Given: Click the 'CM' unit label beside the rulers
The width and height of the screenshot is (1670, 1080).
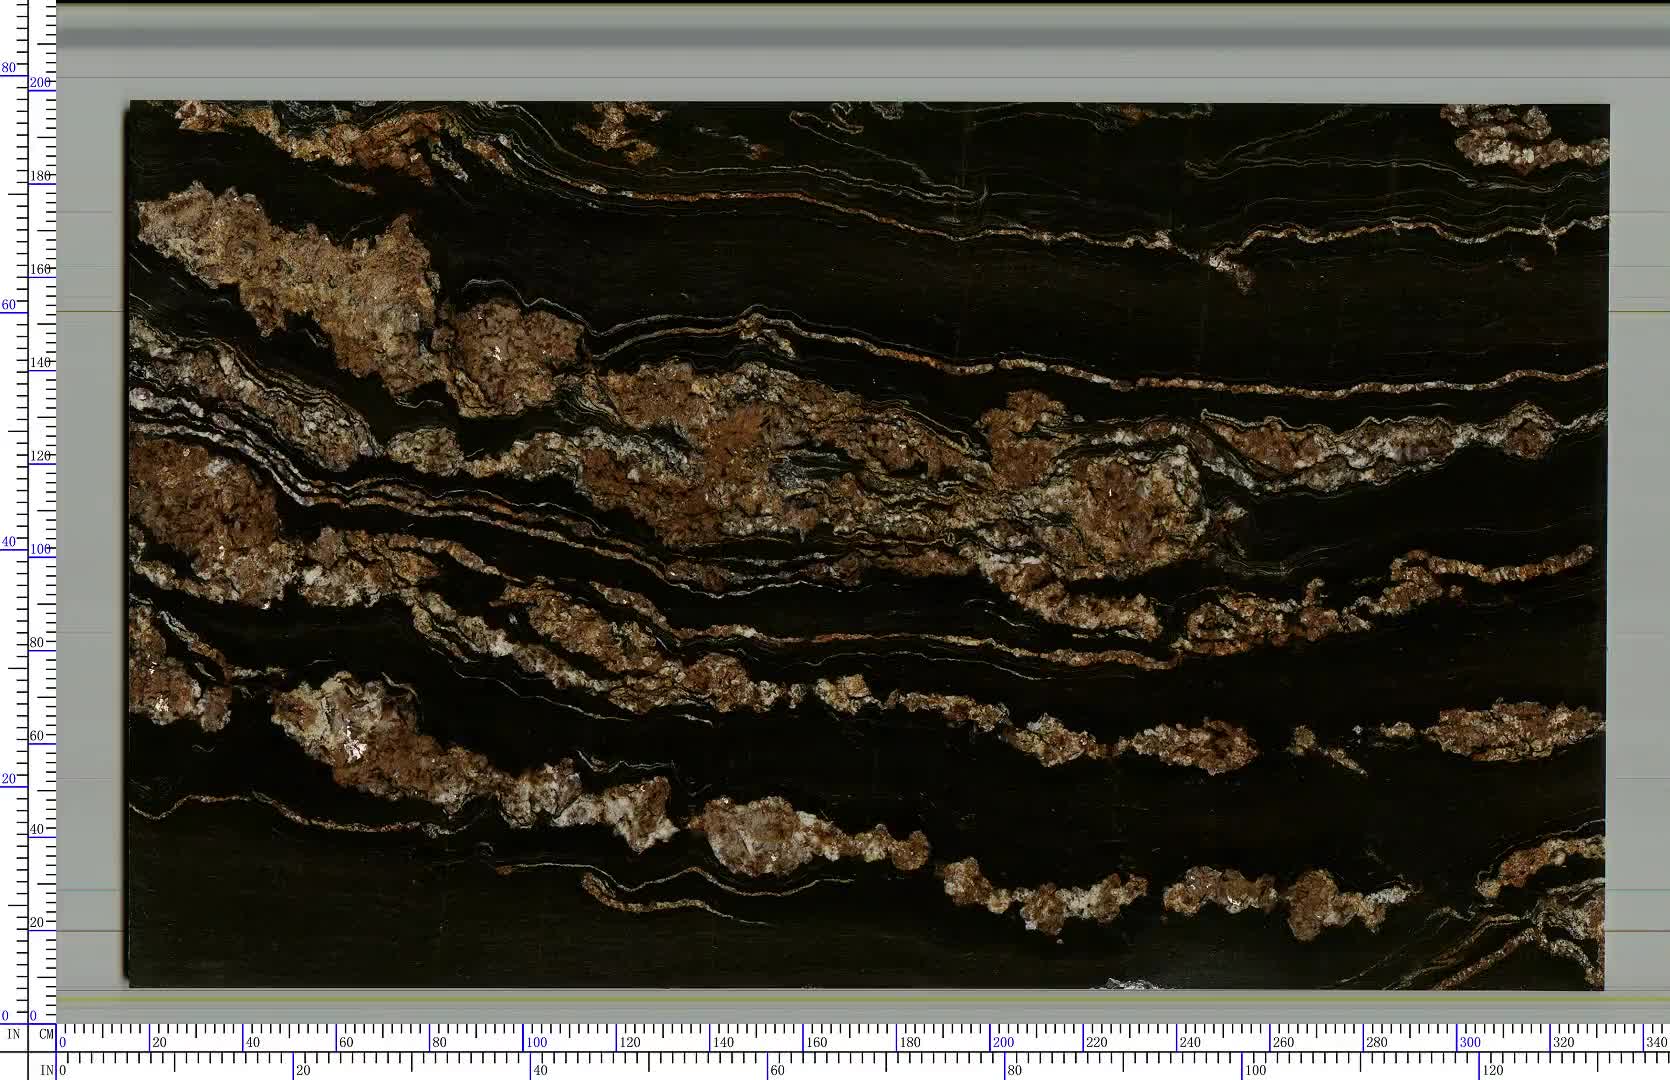Looking at the screenshot, I should [46, 1035].
